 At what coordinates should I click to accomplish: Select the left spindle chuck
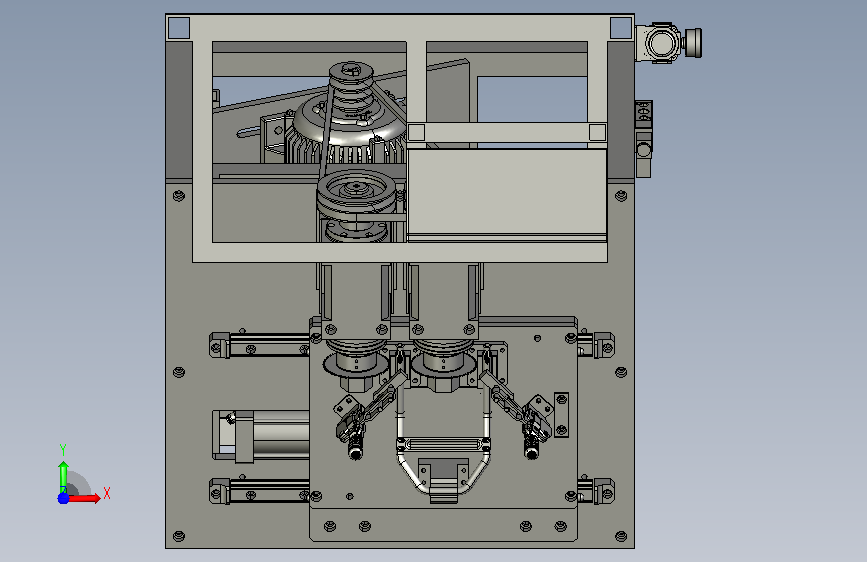(356, 365)
